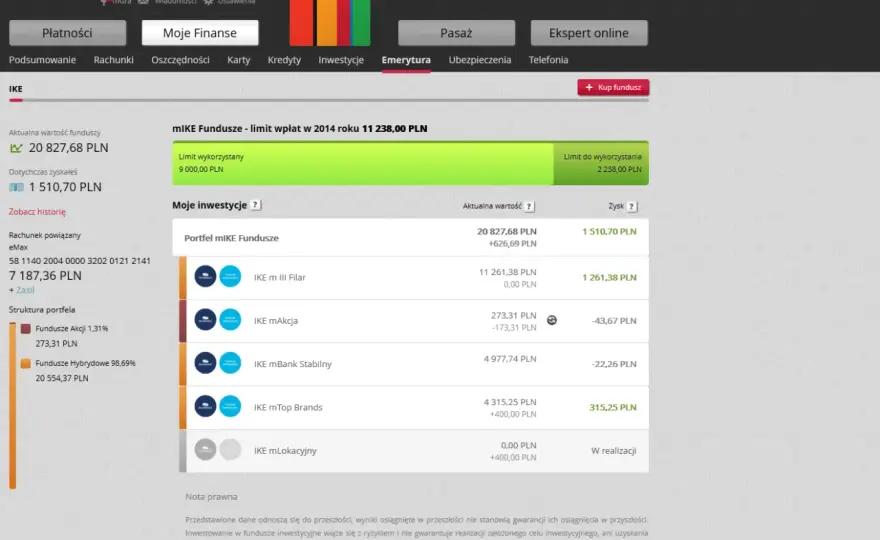The image size is (880, 540).
Task: Open the IKE mAkcja fund
Action: click(x=414, y=321)
